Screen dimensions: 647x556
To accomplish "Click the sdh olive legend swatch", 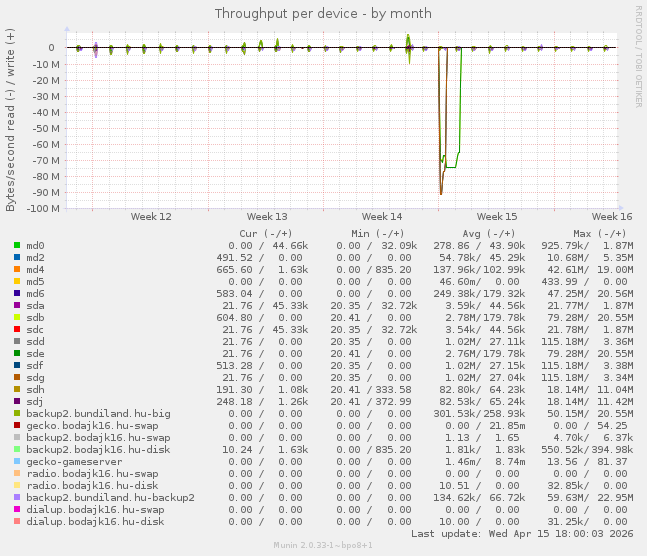I will 17,389.
